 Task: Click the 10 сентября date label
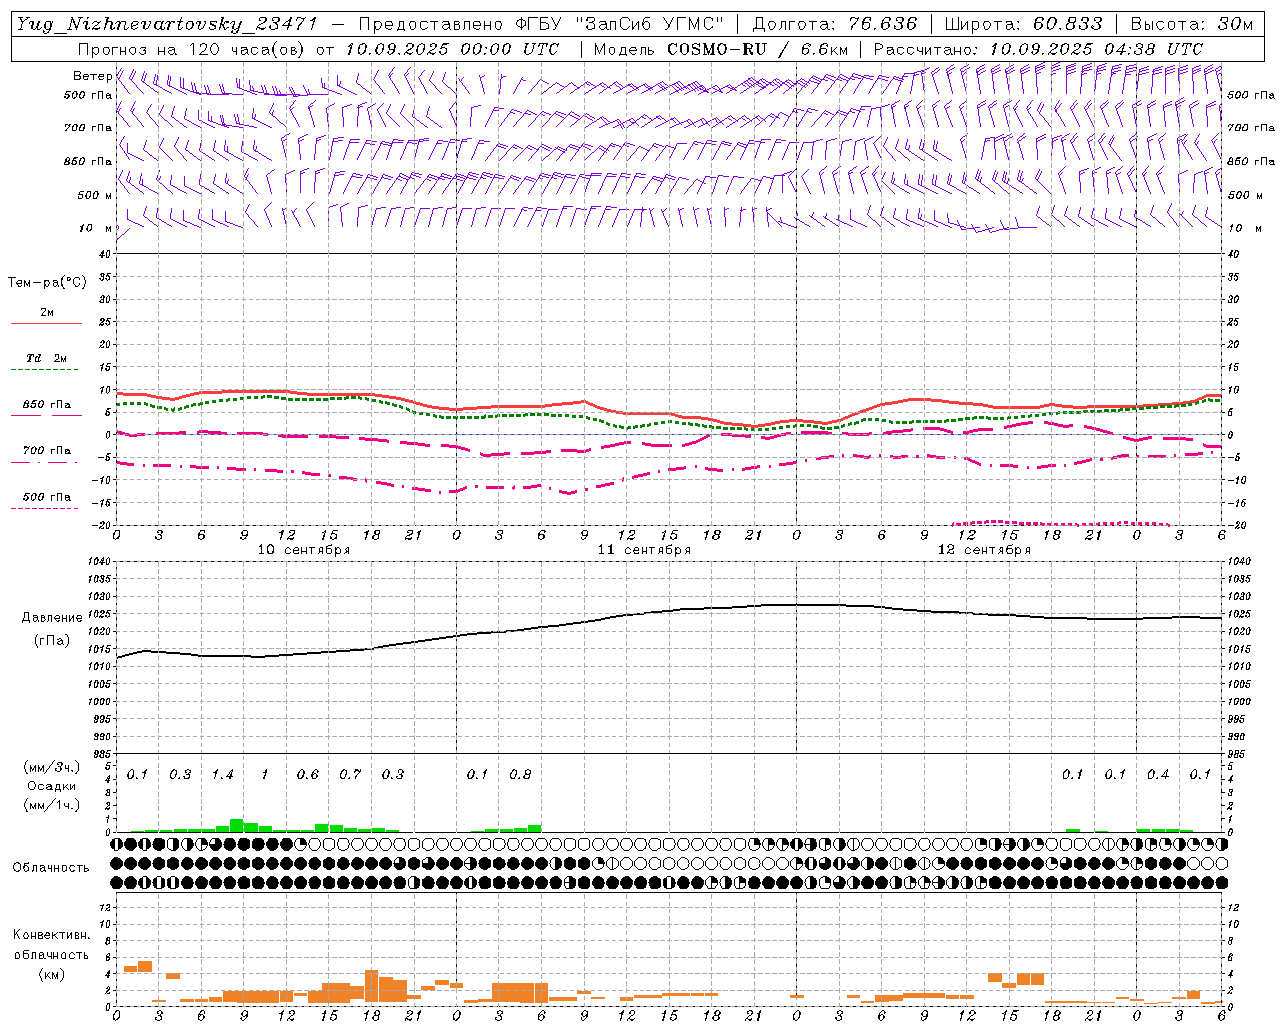304,550
